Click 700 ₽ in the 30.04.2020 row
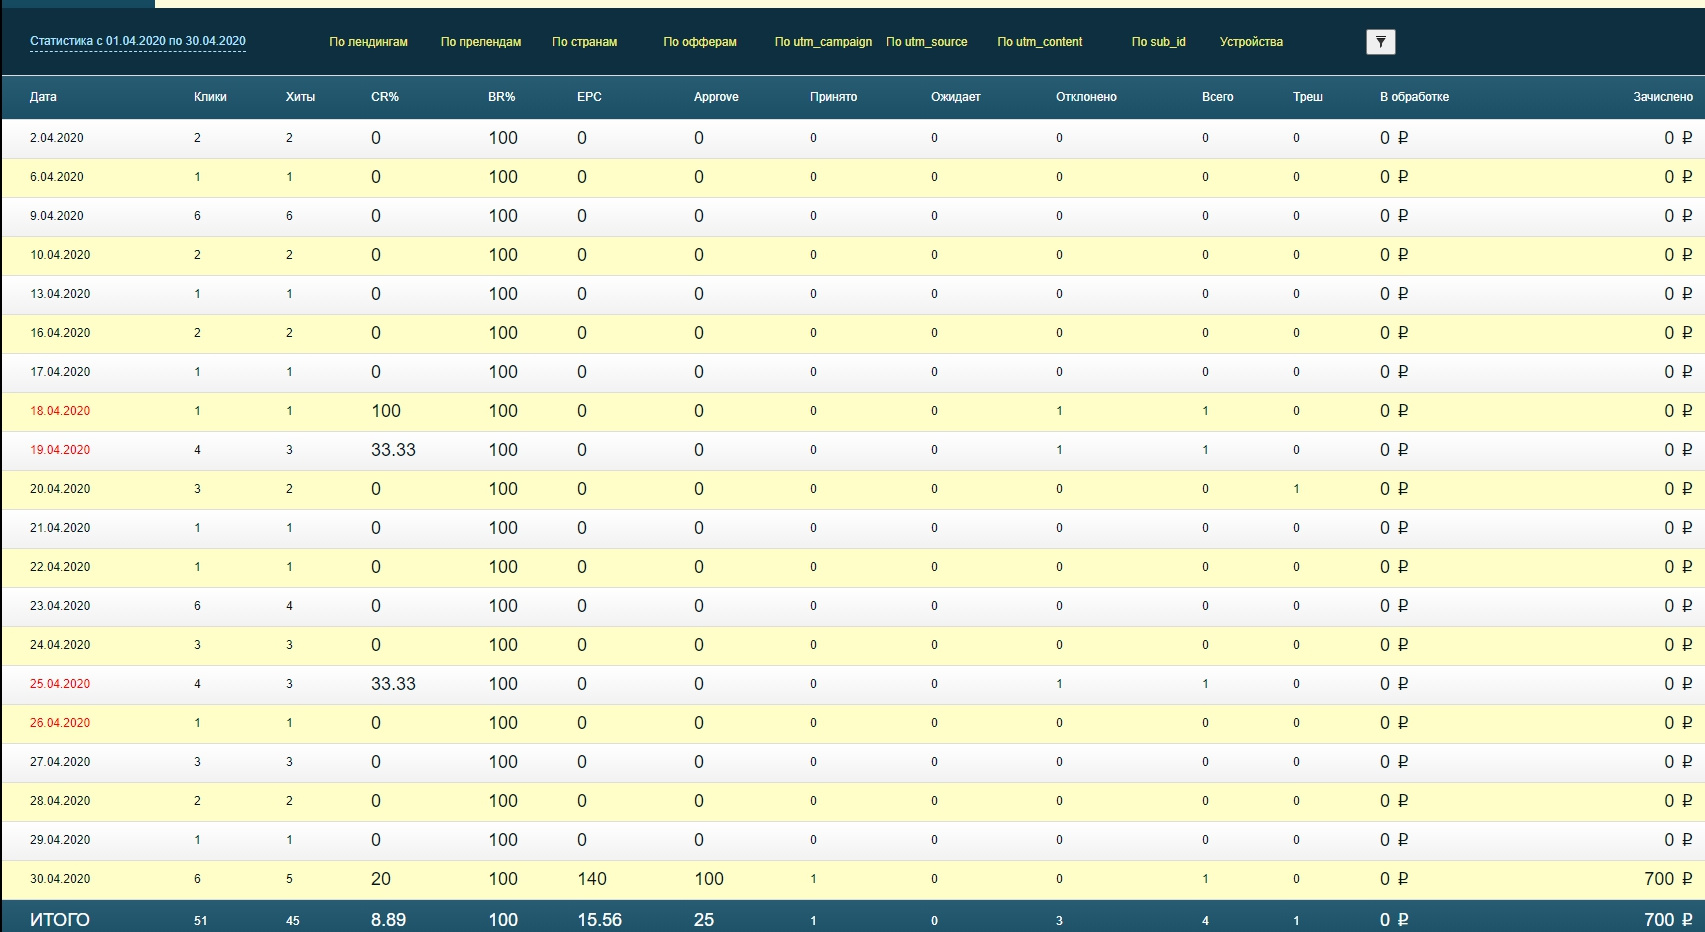 (1668, 879)
